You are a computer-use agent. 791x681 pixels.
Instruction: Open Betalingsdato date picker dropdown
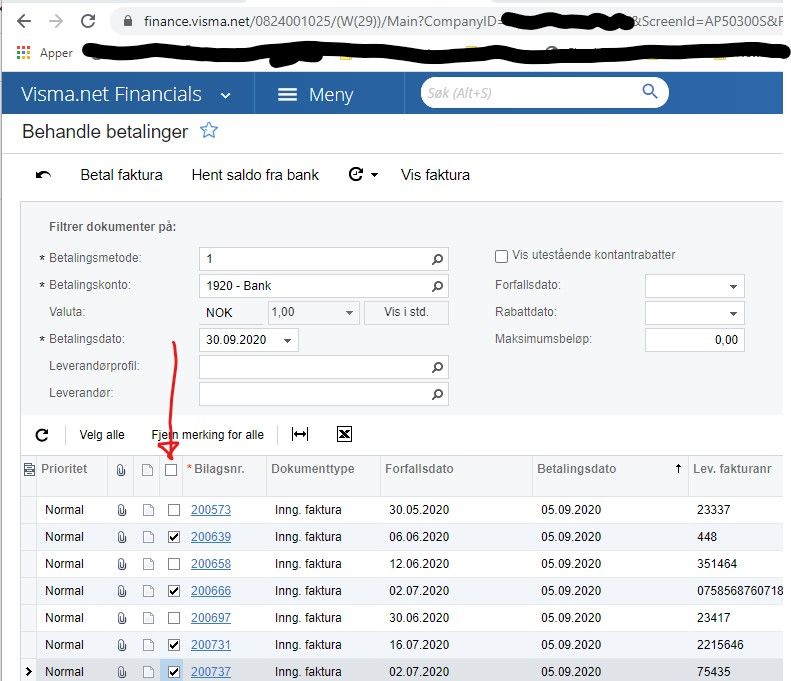tap(287, 340)
